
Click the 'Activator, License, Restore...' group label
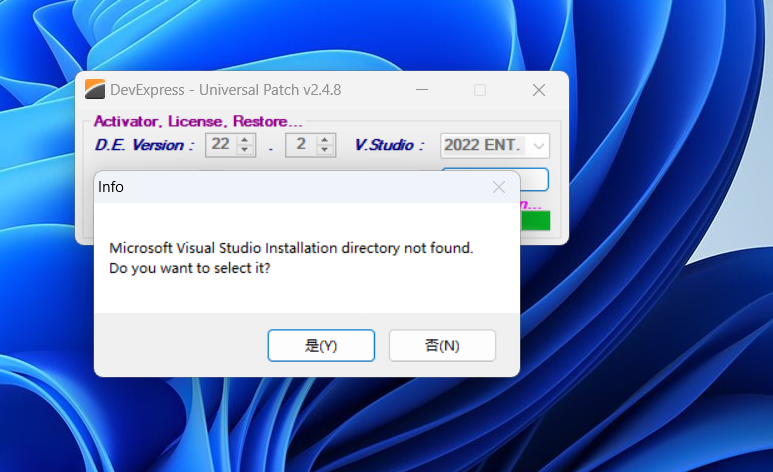click(198, 121)
